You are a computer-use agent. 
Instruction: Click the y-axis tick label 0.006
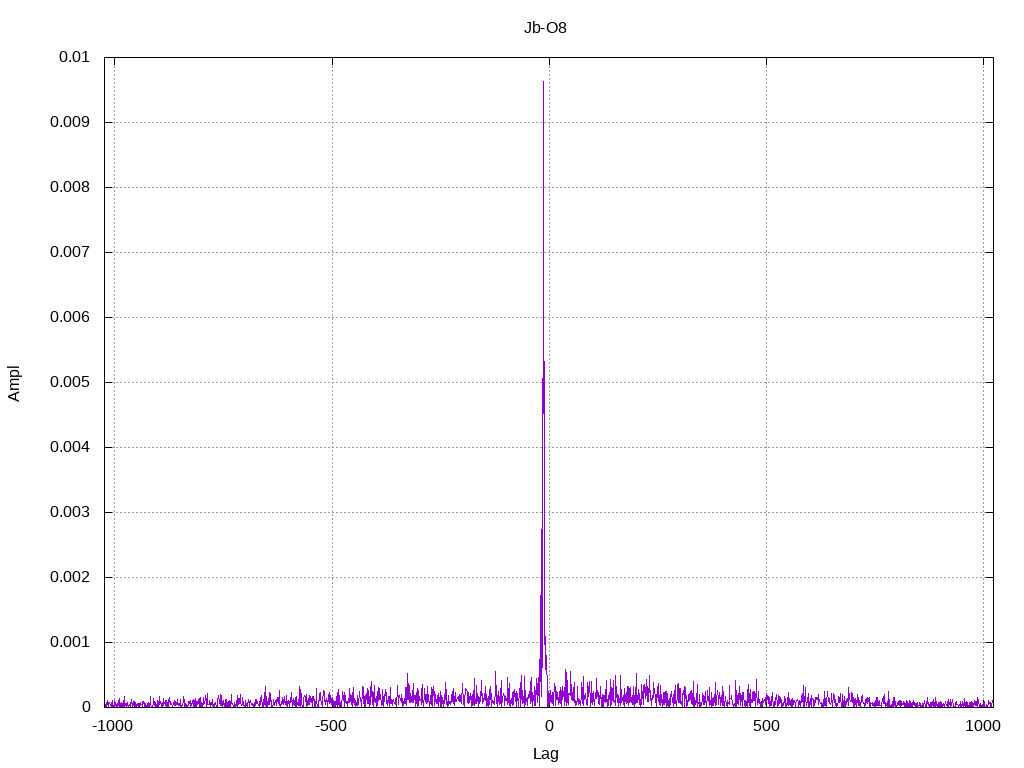point(70,317)
